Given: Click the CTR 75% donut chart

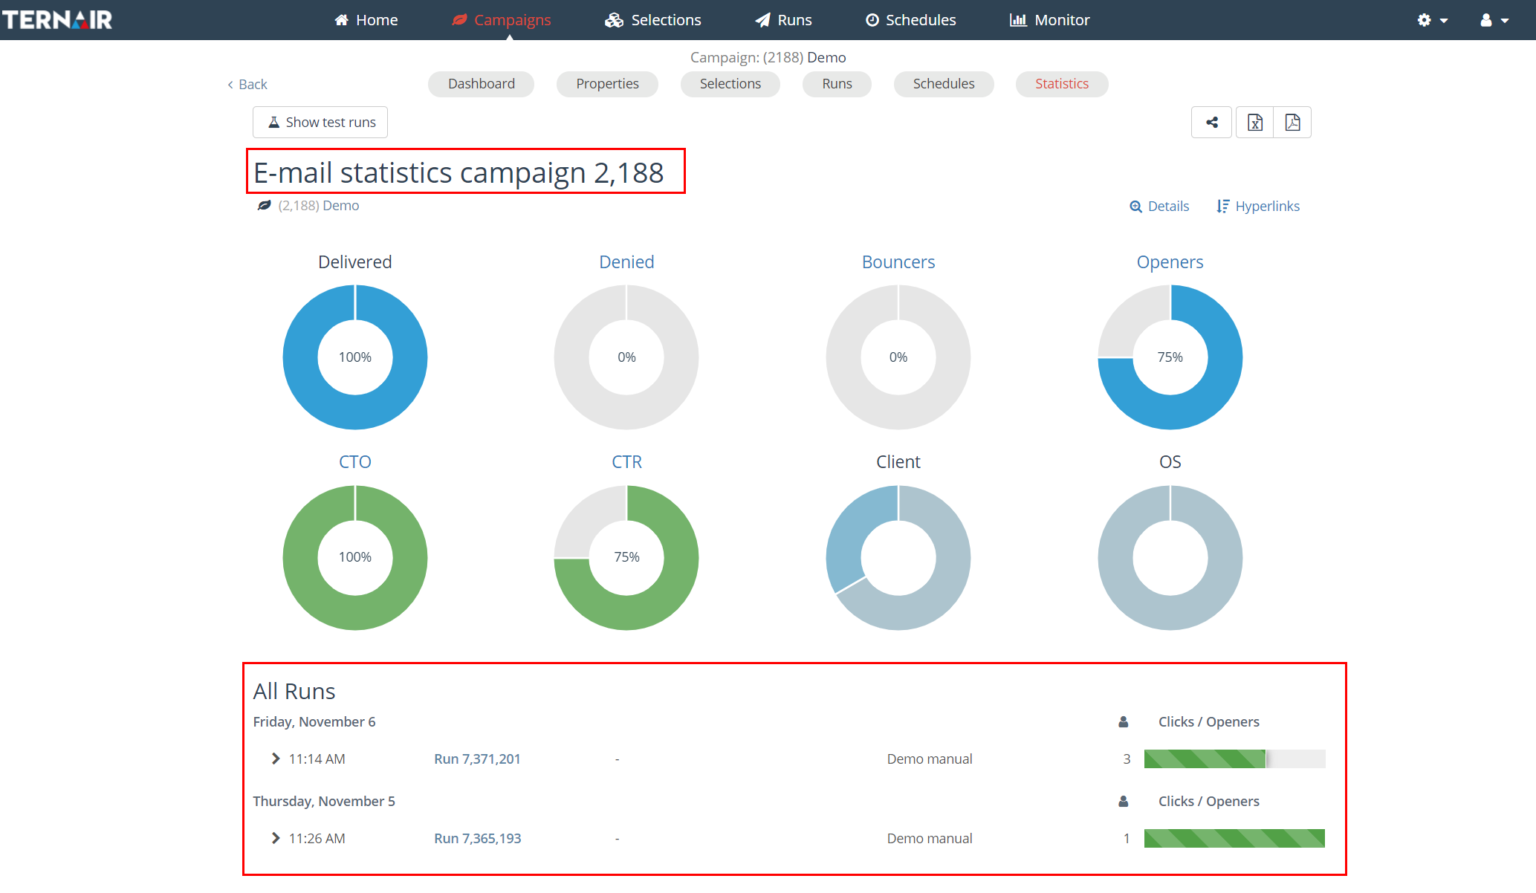Looking at the screenshot, I should click(x=627, y=557).
